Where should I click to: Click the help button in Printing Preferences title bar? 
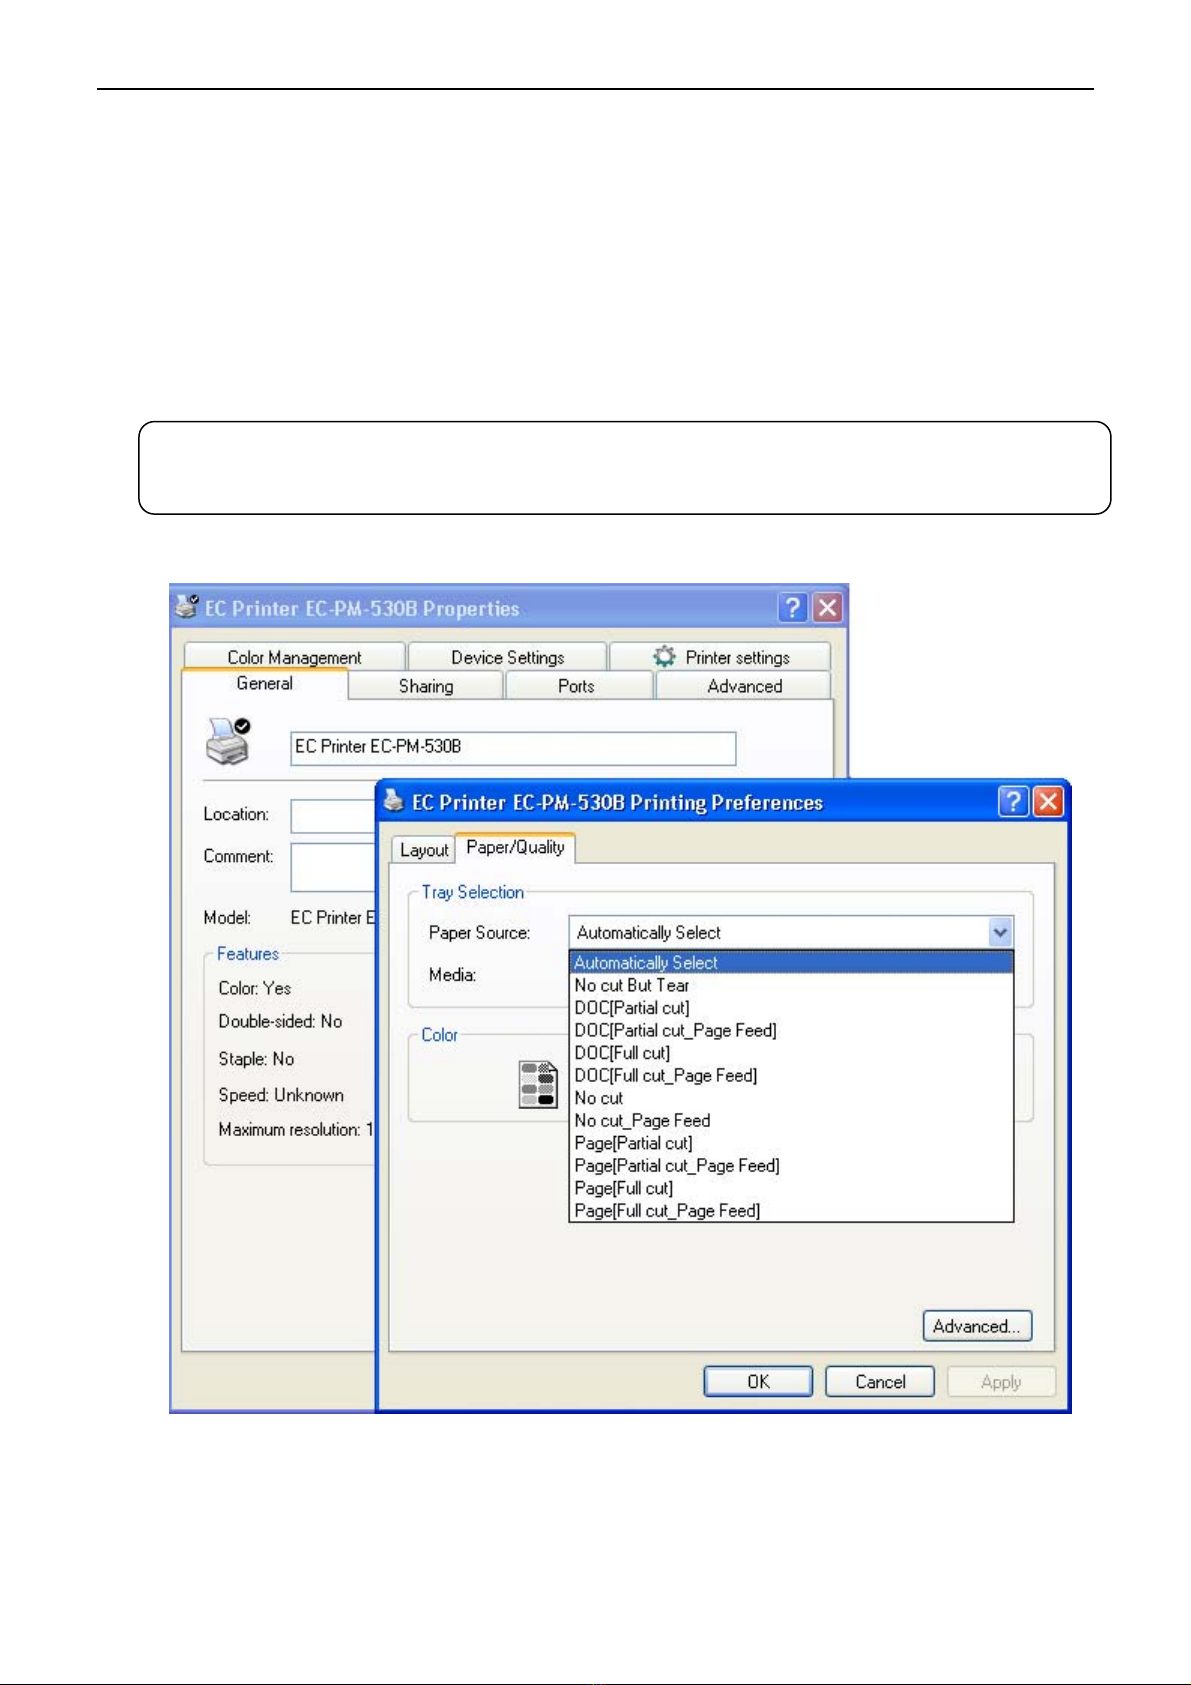[1013, 801]
